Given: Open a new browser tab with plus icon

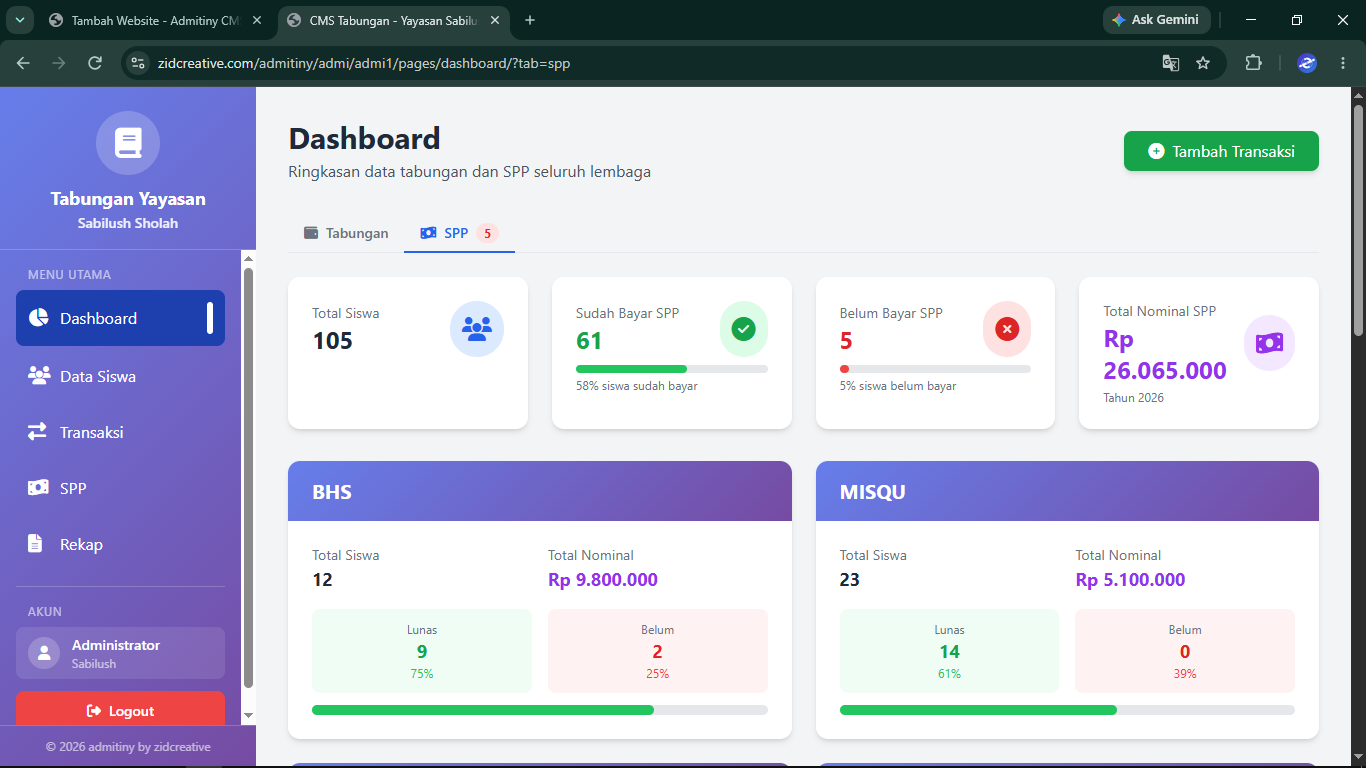Looking at the screenshot, I should pos(530,20).
